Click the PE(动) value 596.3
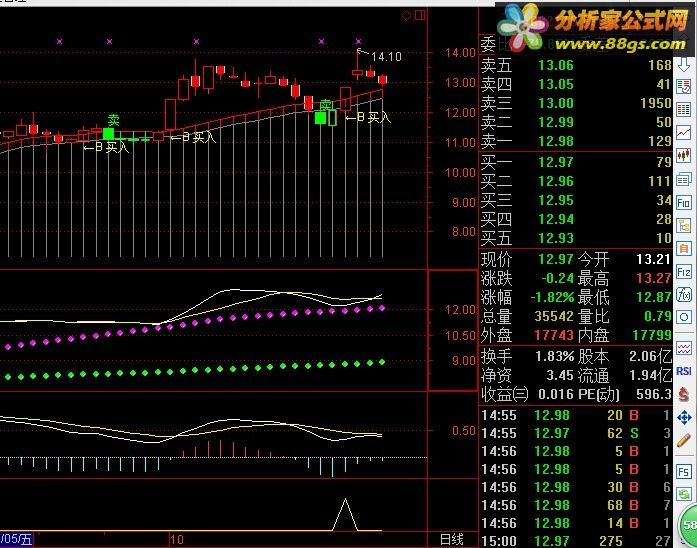697x548 pixels. 653,394
